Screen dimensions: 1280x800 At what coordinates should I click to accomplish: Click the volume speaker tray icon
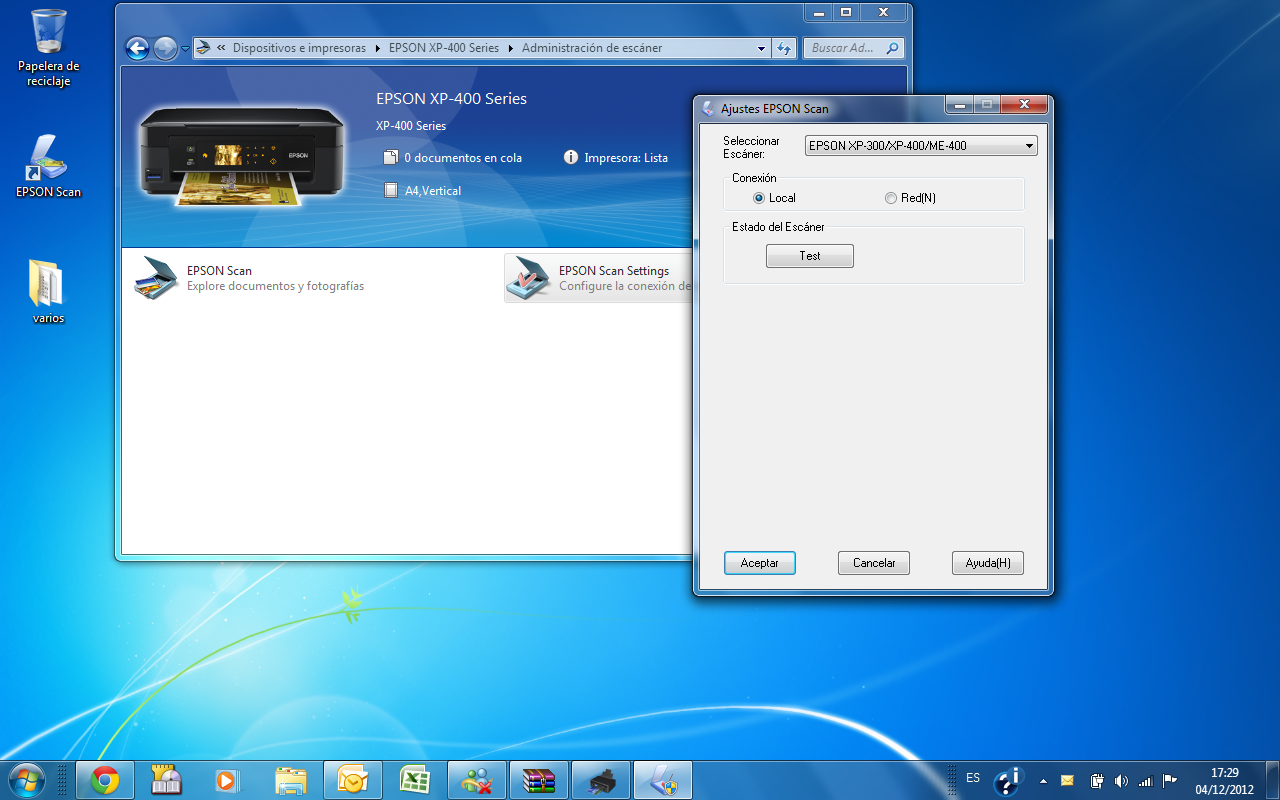coord(1120,781)
